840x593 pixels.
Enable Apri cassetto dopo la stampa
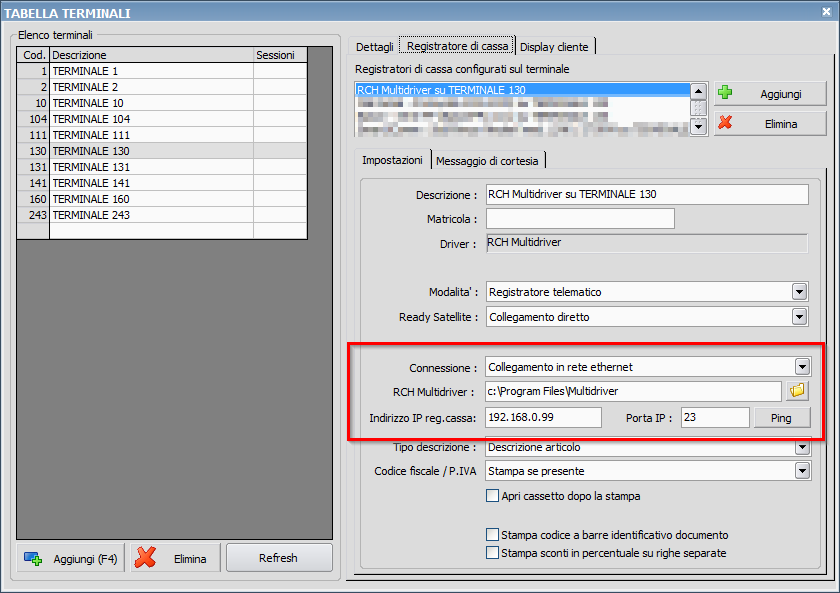click(x=492, y=496)
